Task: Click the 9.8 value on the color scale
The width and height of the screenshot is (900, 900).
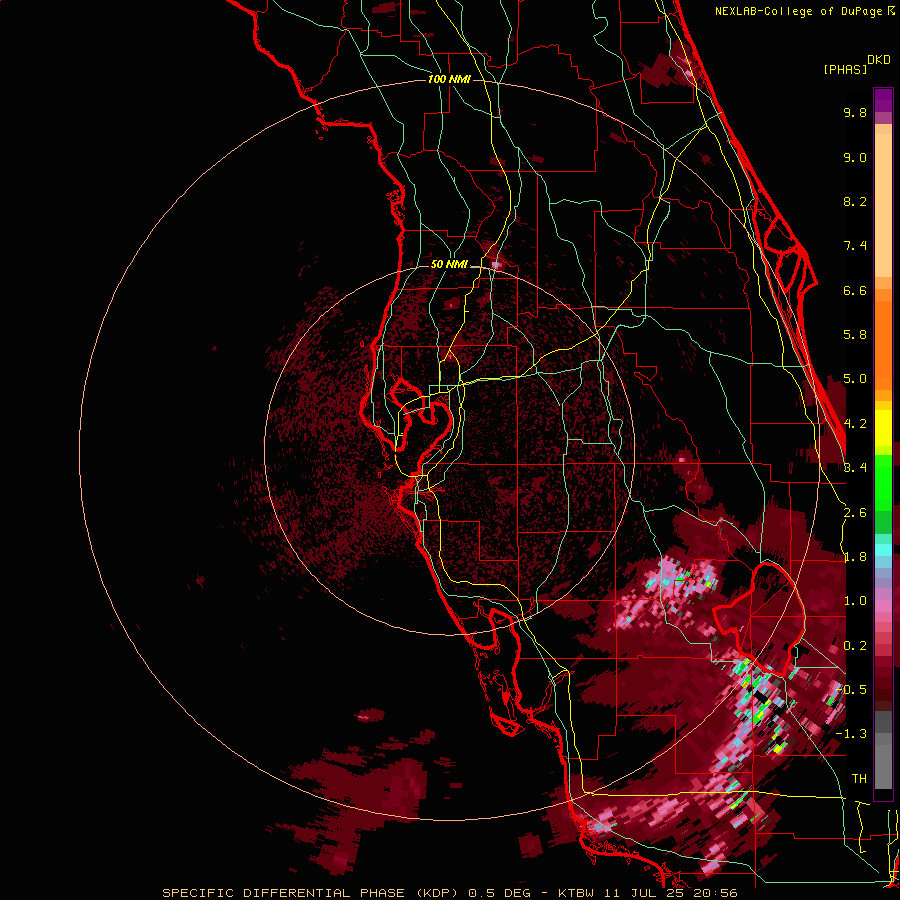Action: click(855, 112)
